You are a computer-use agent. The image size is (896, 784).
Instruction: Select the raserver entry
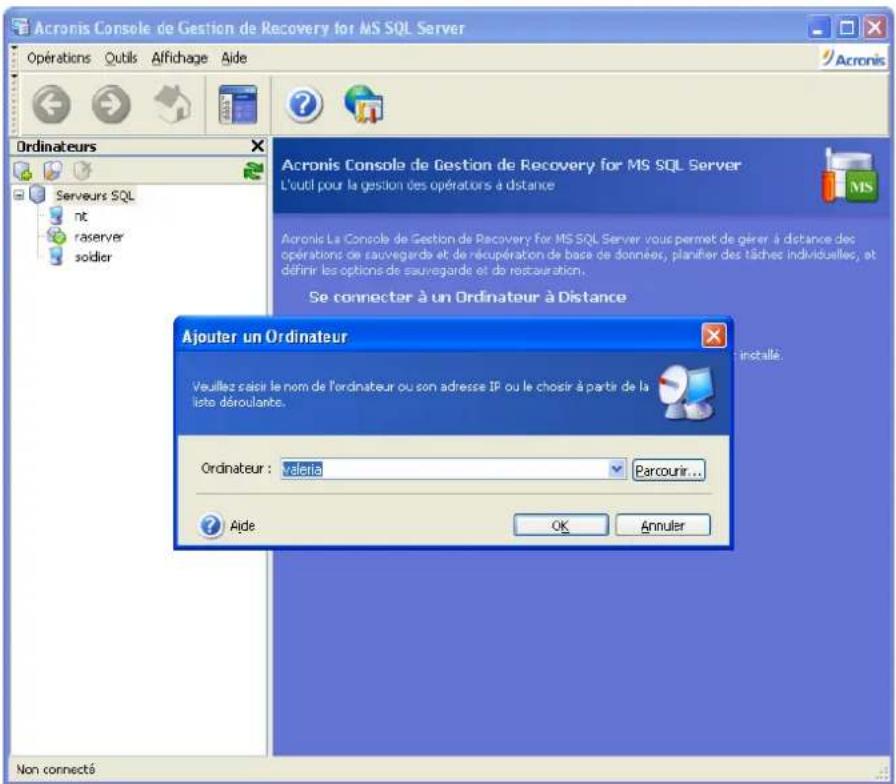(x=98, y=237)
